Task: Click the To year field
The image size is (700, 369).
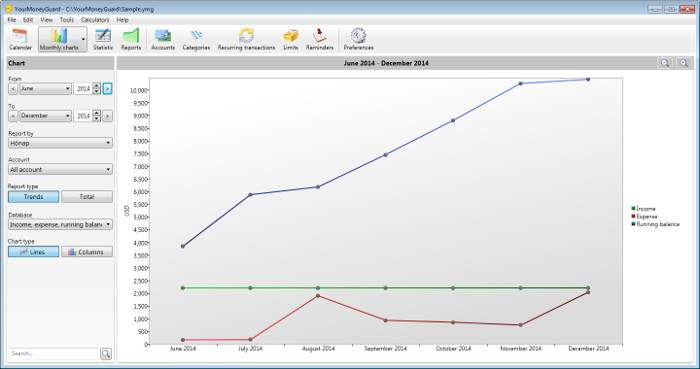Action: (83, 116)
